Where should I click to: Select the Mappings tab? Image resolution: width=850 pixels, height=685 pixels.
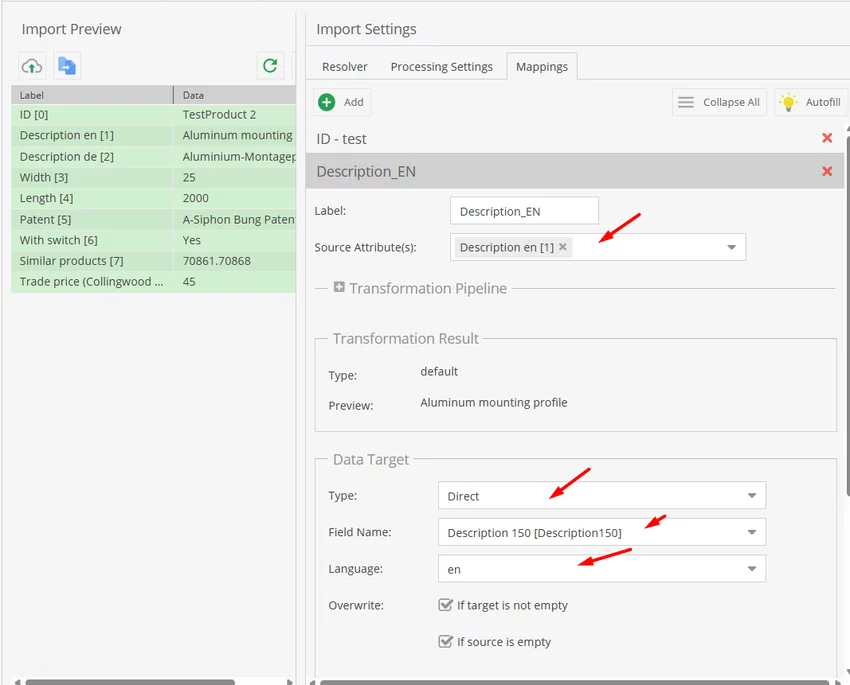click(542, 67)
